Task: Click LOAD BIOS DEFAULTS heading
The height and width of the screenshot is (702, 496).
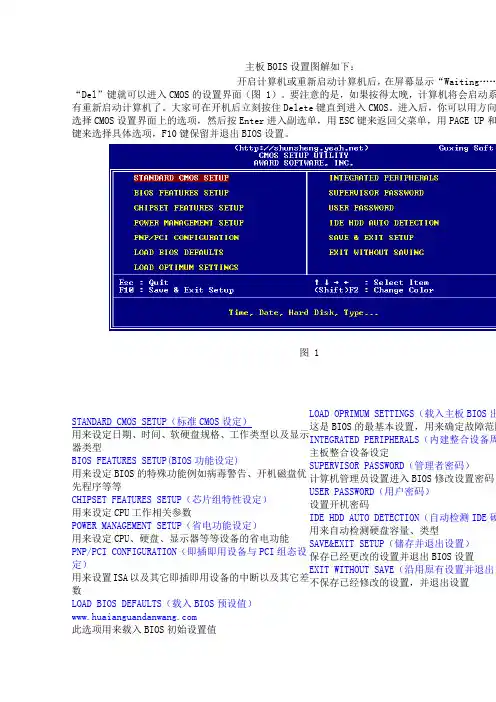Action: (x=162, y=604)
